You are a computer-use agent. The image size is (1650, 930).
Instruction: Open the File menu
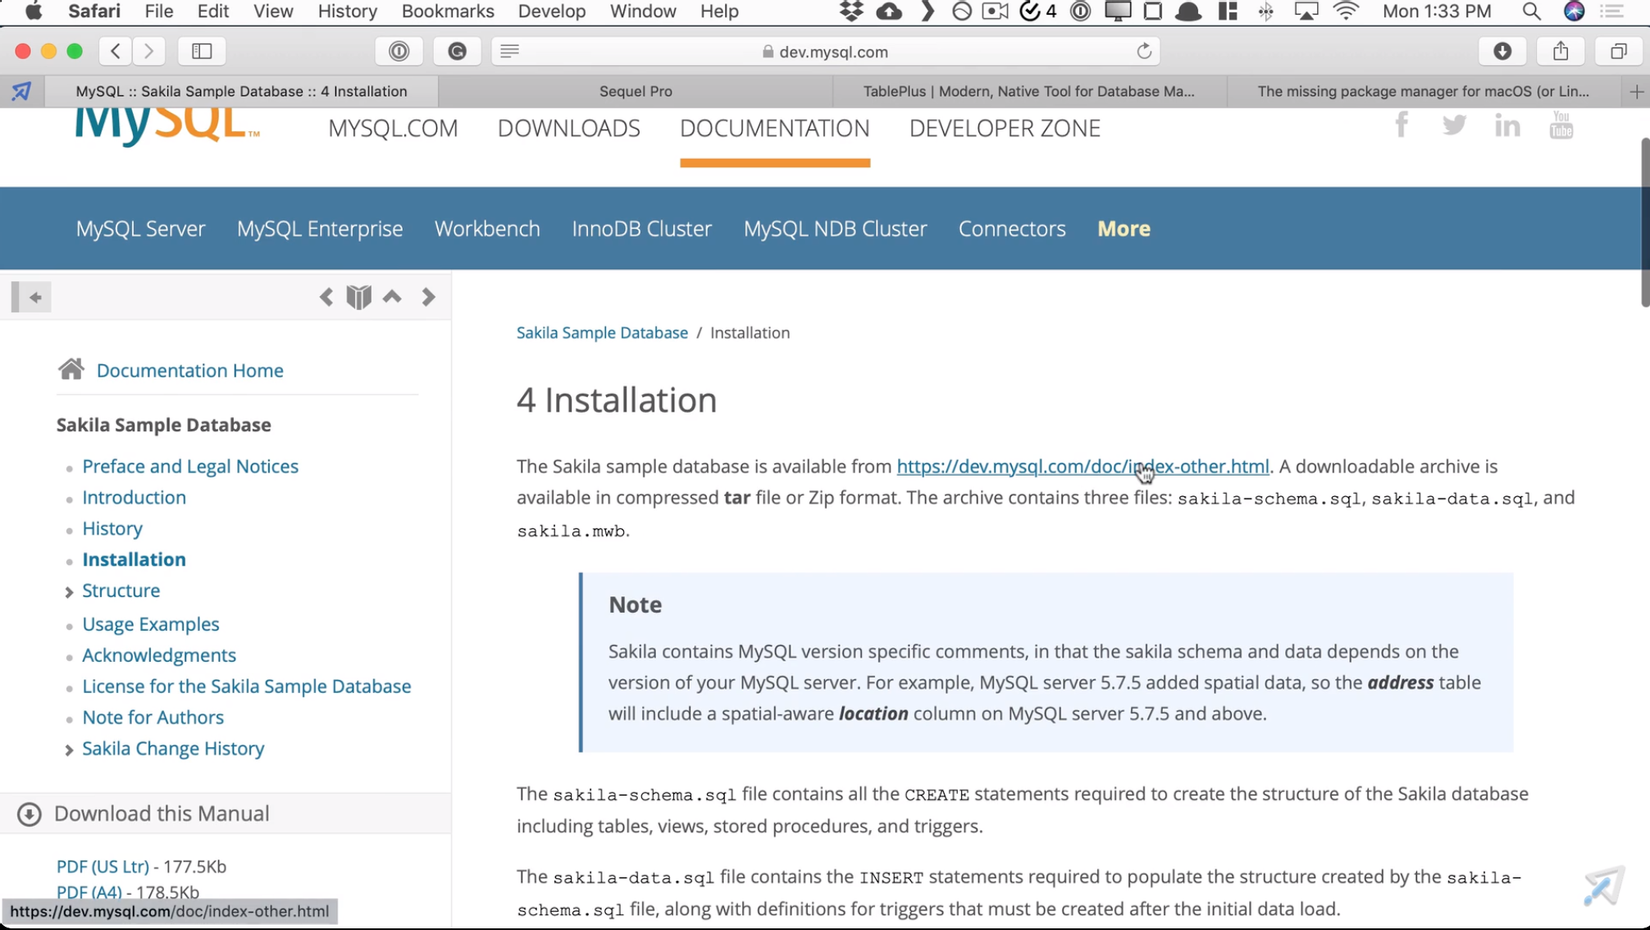coord(159,12)
